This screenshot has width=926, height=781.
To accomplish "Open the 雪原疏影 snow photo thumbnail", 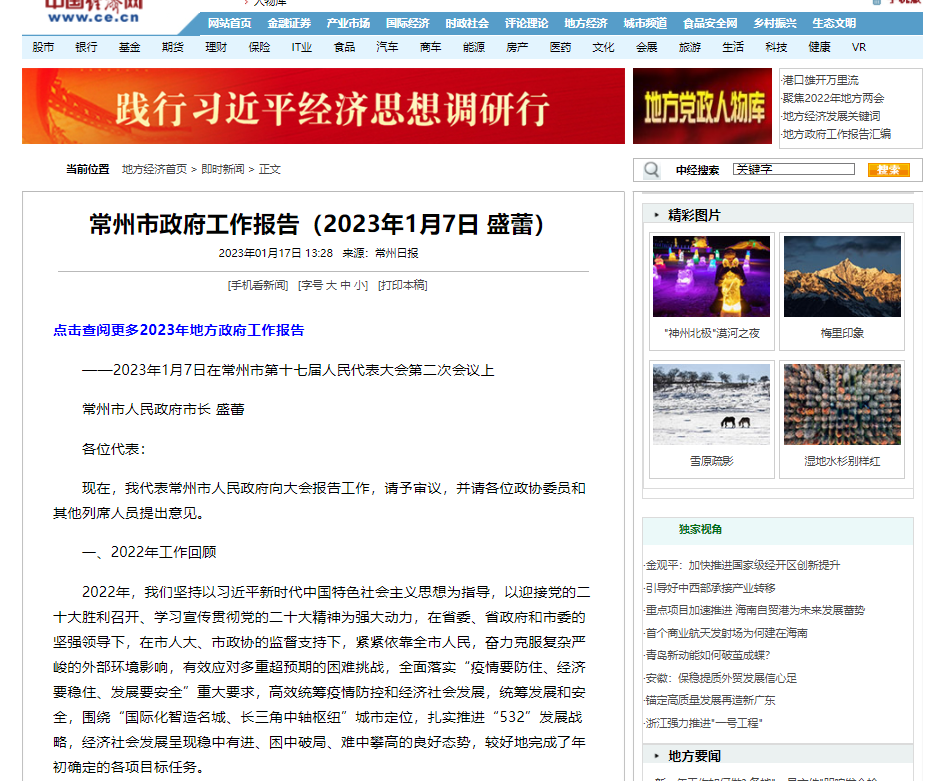I will [712, 404].
